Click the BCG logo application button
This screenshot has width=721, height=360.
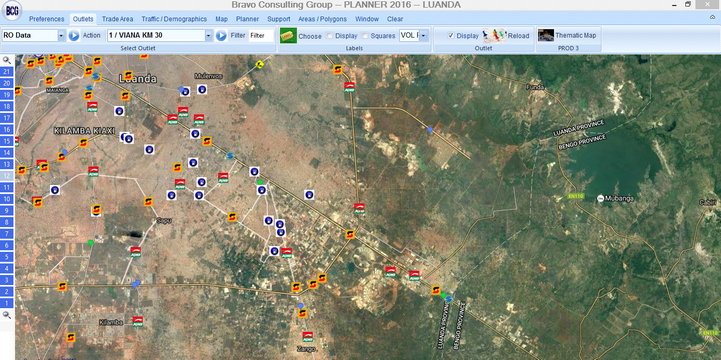pyautogui.click(x=12, y=11)
